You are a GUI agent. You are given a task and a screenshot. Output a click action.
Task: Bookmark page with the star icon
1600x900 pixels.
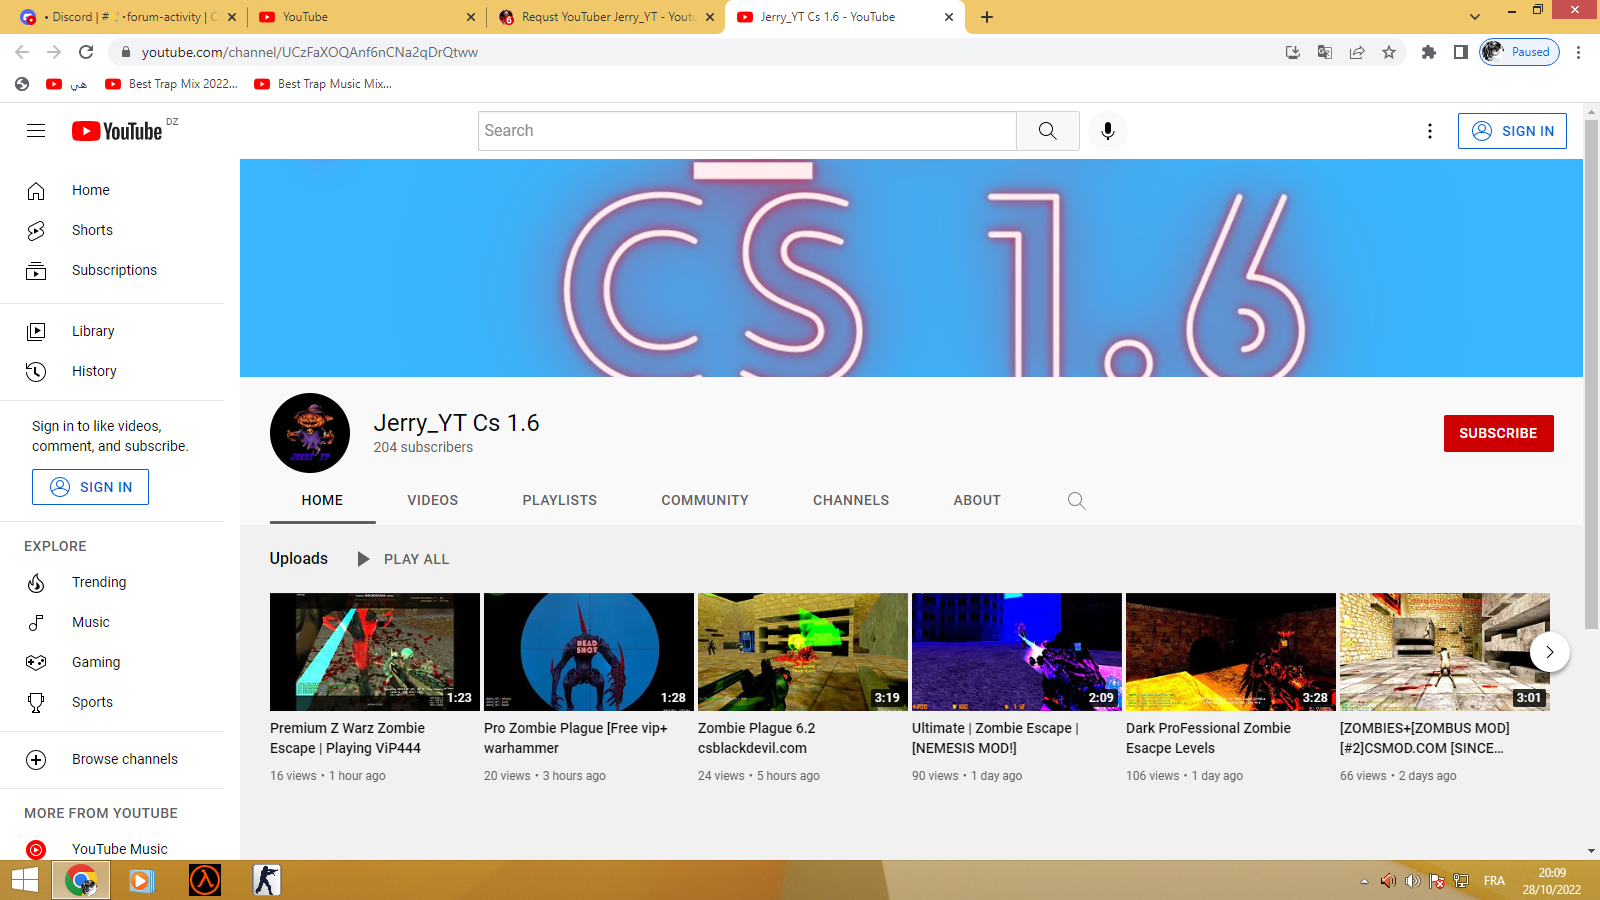click(x=1389, y=52)
